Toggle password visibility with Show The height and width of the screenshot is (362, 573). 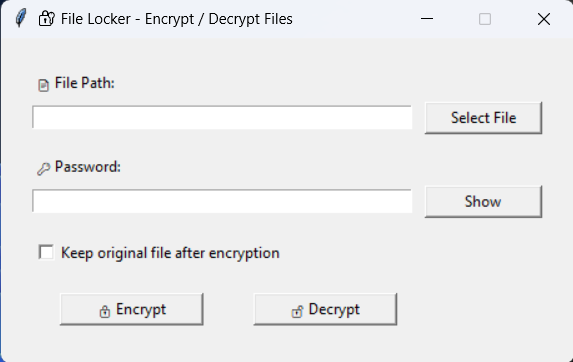point(483,202)
